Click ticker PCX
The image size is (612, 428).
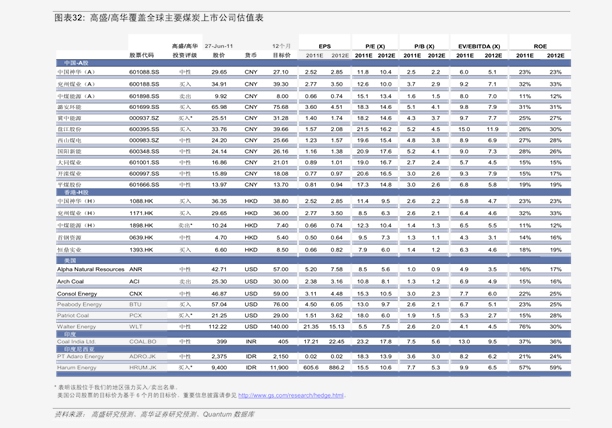(x=136, y=315)
